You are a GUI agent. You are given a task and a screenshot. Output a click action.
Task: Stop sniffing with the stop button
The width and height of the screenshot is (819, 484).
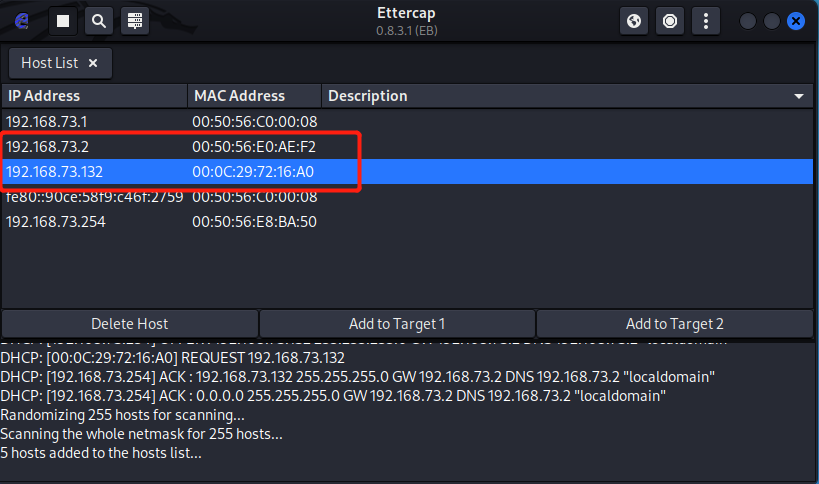pyautogui.click(x=63, y=20)
